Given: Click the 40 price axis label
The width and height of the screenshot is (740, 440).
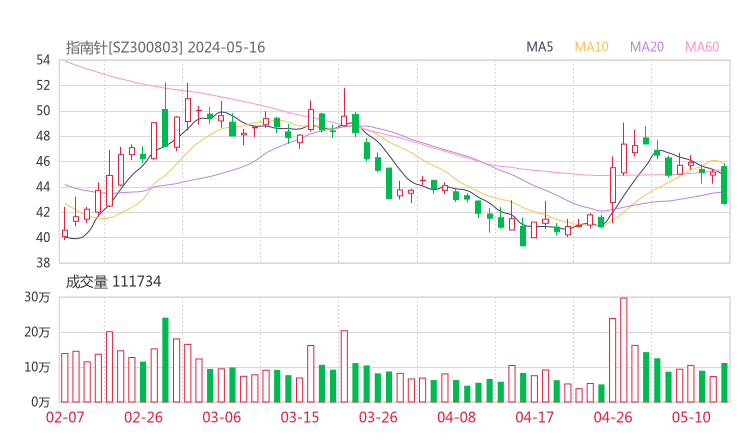Looking at the screenshot, I should [x=42, y=237].
